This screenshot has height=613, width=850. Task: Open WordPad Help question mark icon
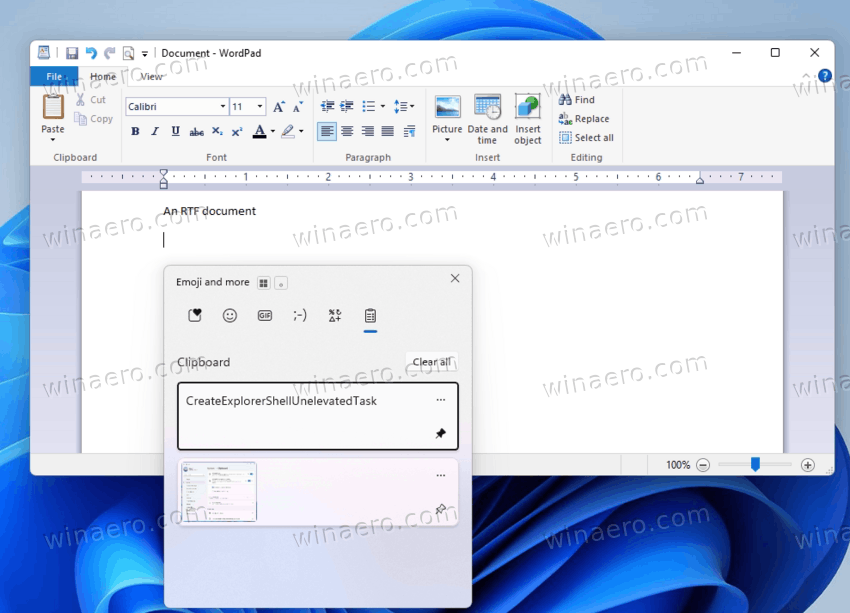825,76
